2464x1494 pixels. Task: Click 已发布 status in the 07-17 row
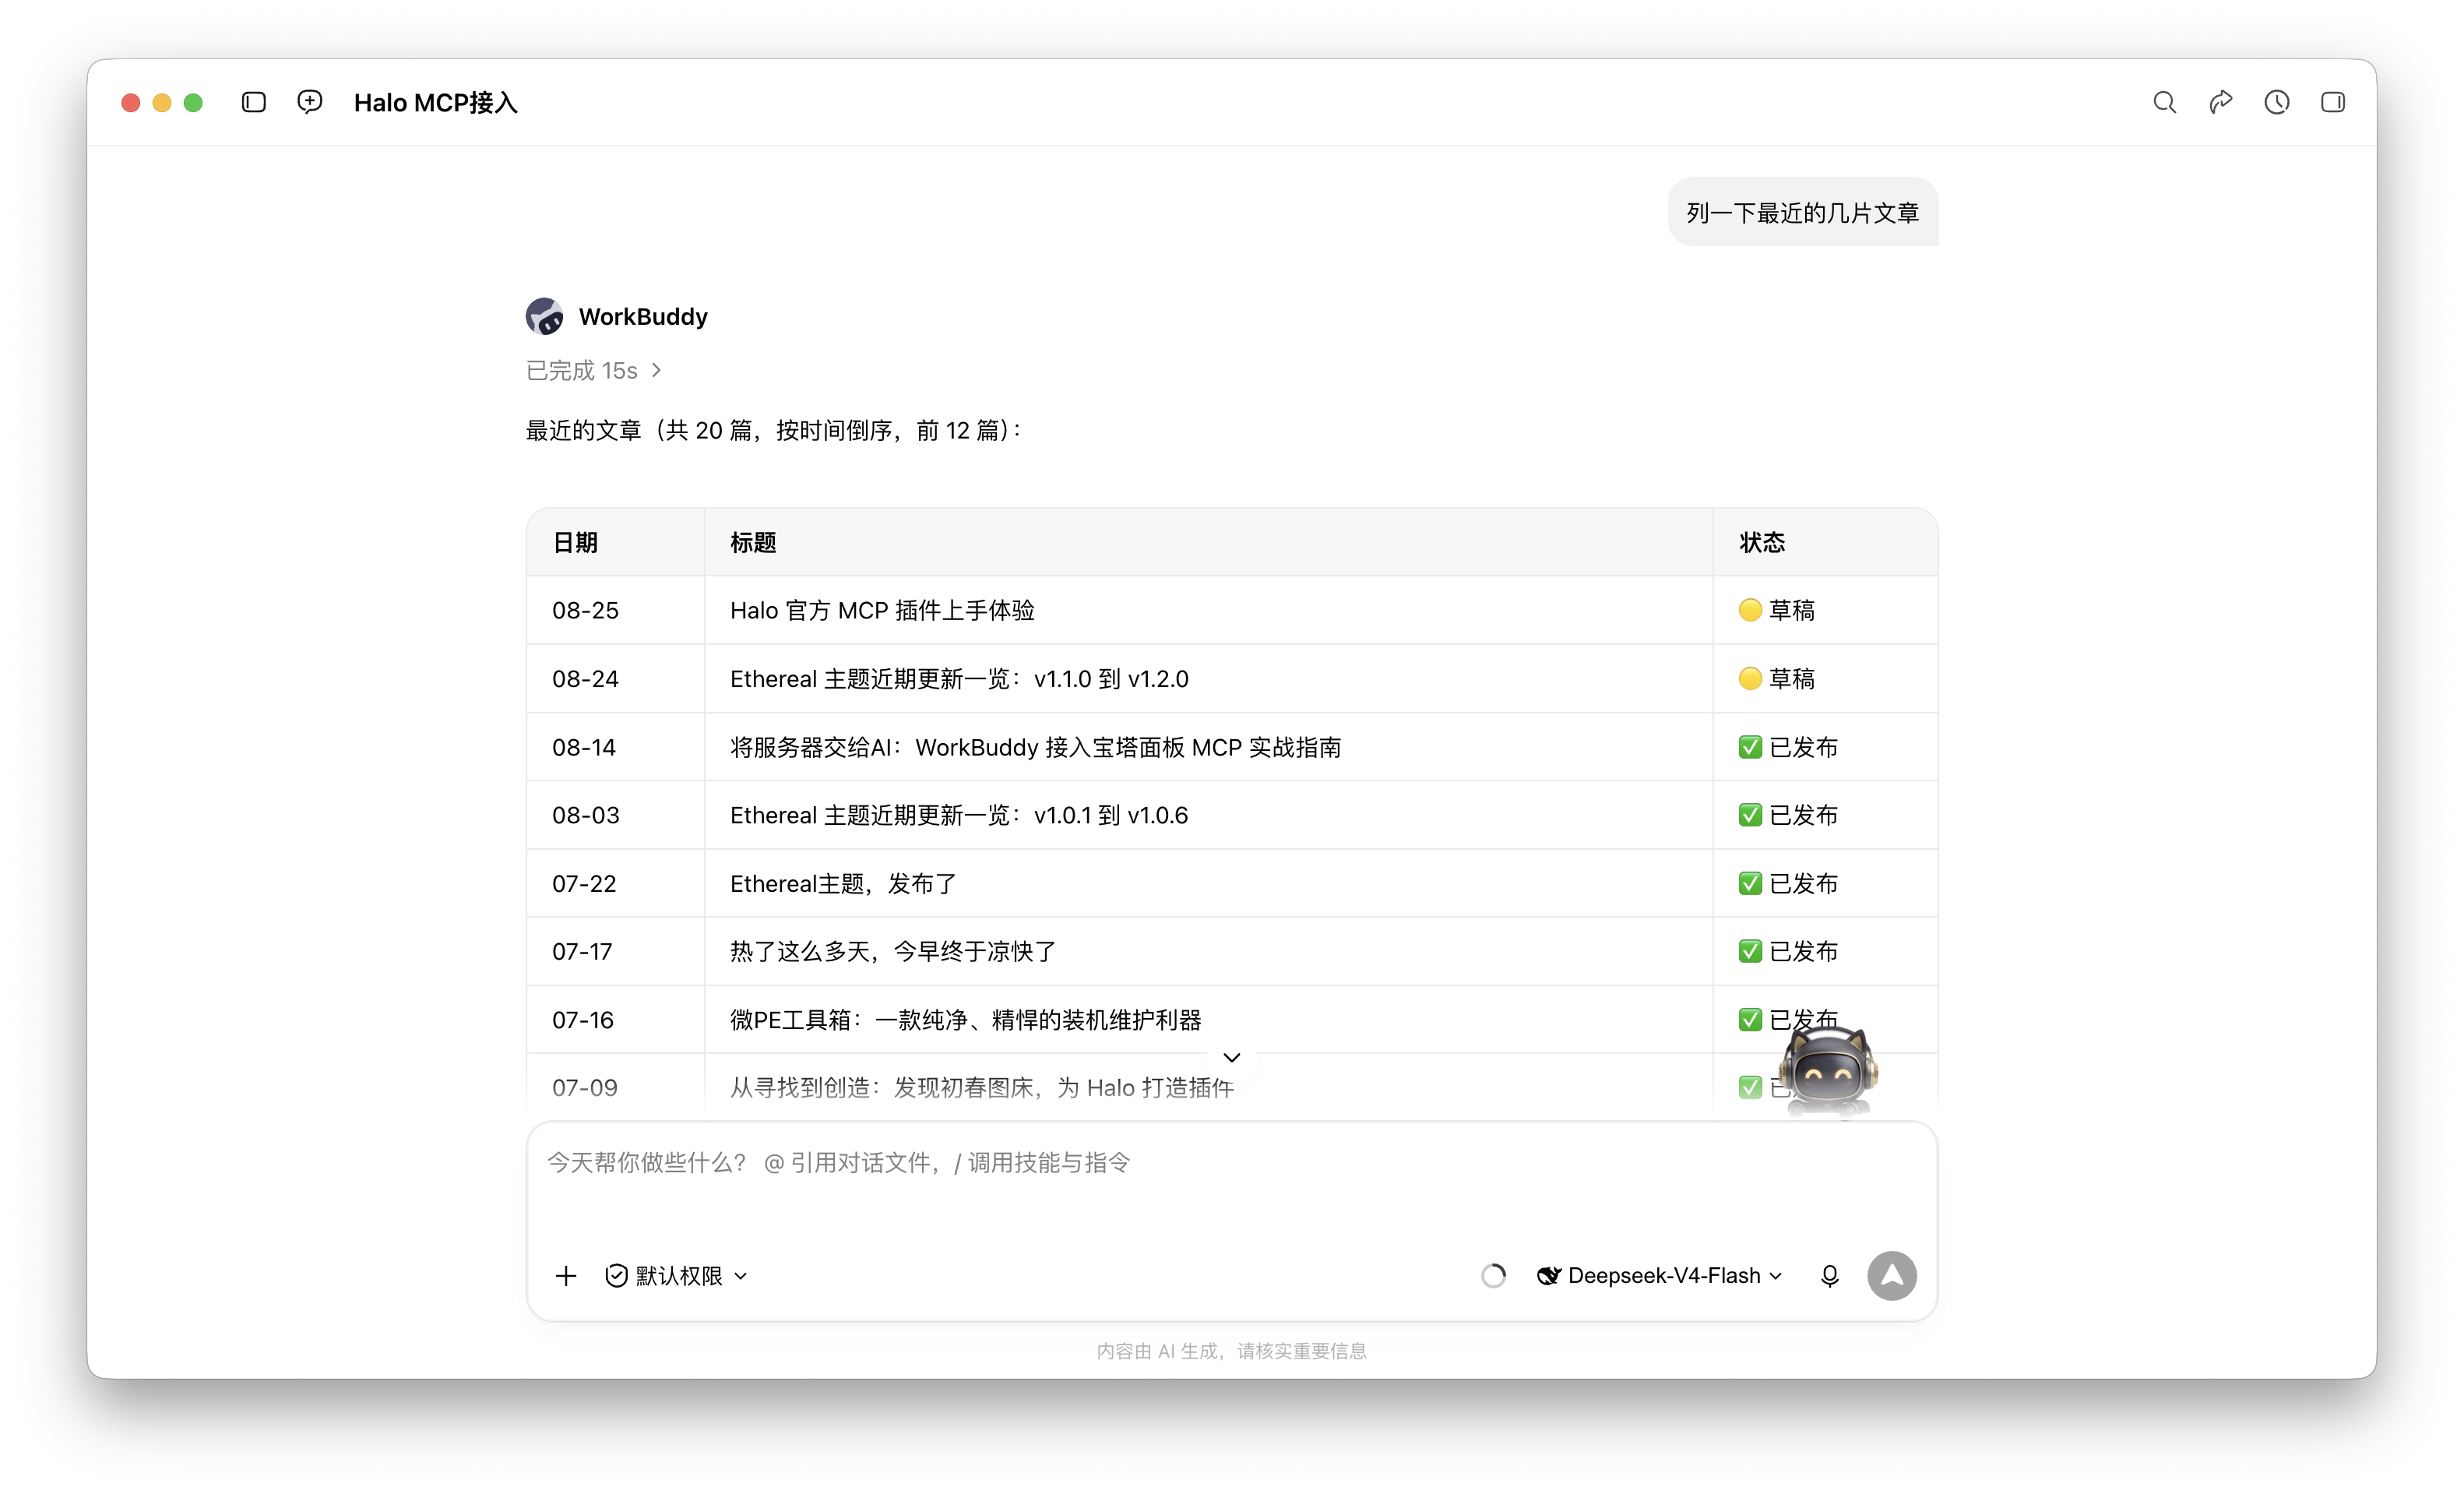click(1788, 952)
